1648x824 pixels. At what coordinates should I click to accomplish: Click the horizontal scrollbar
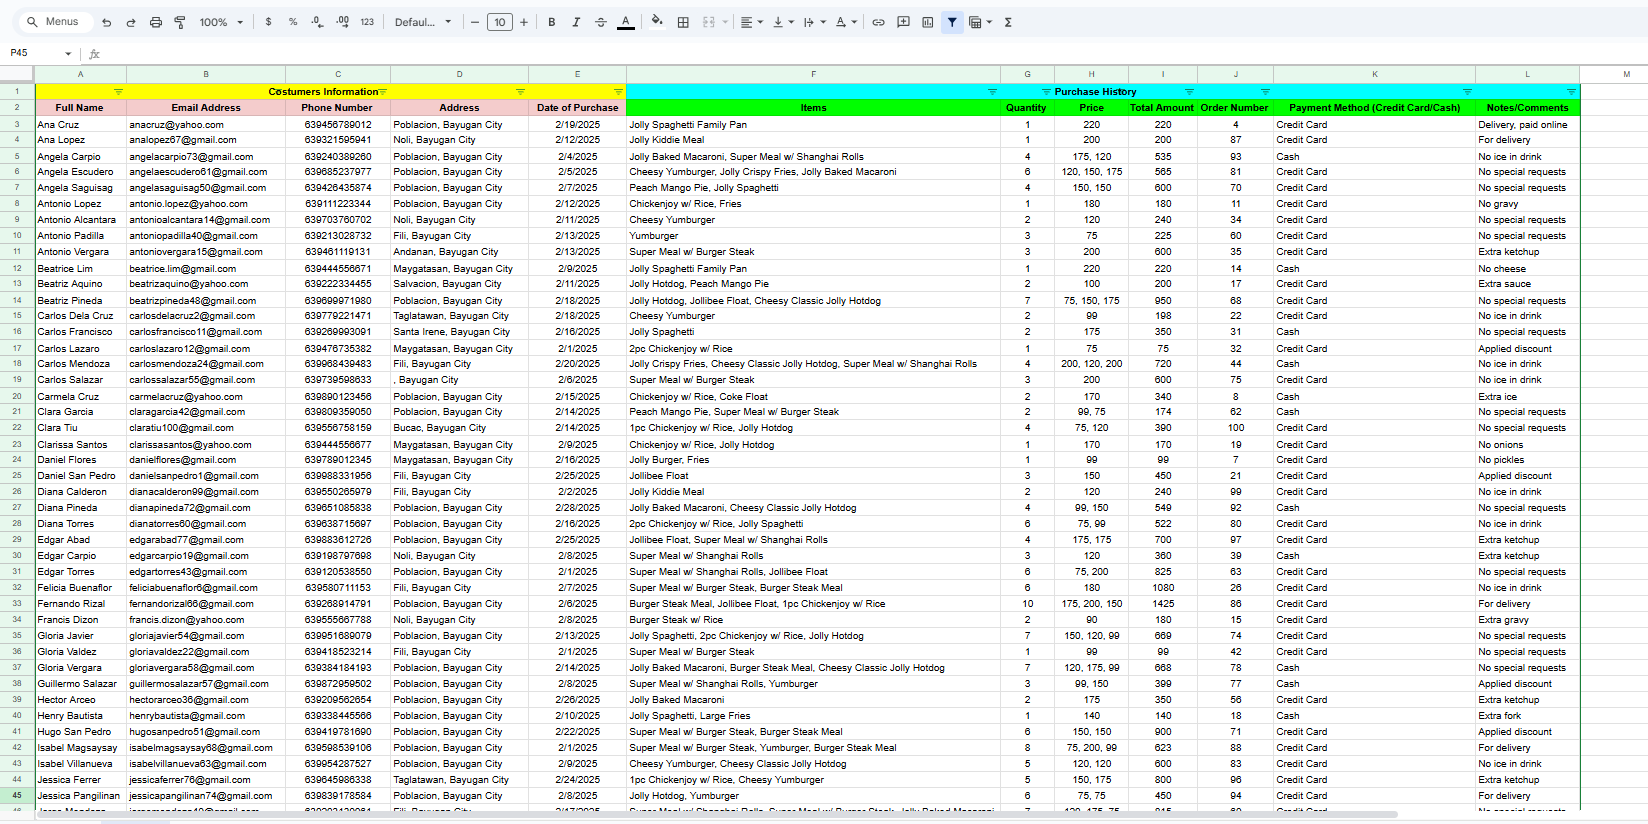(x=716, y=816)
